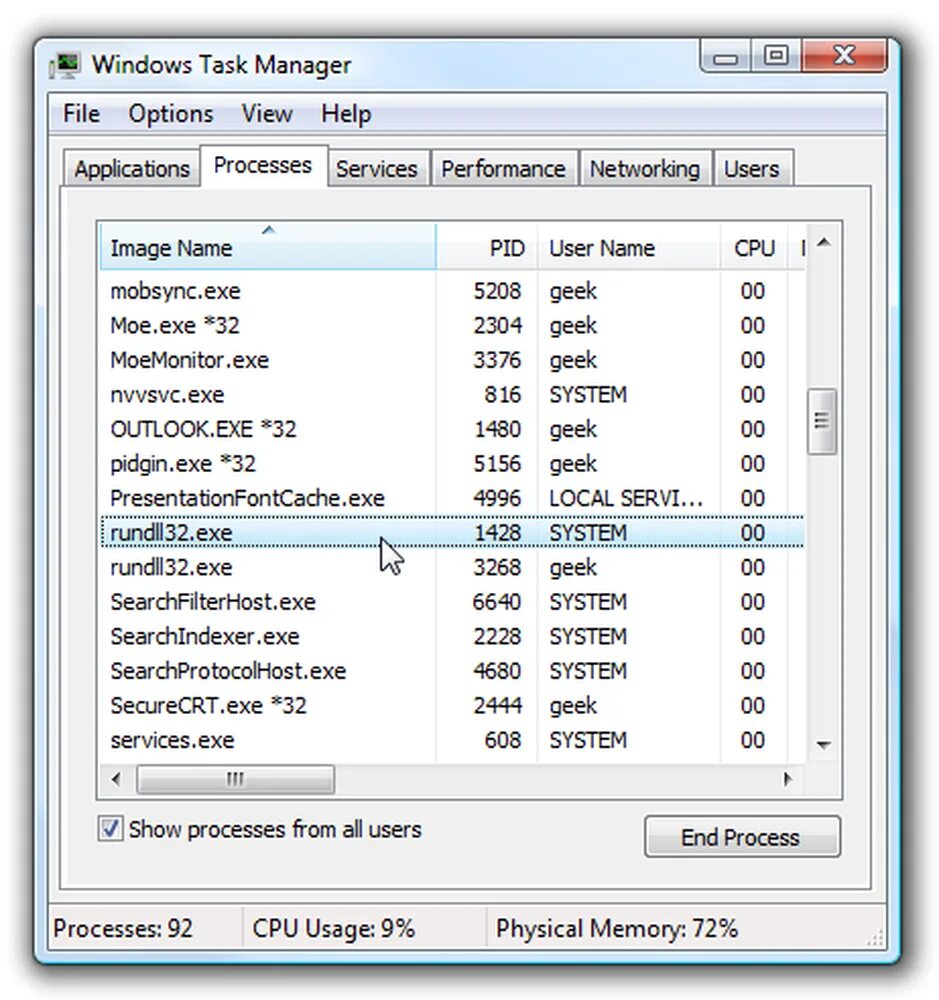The height and width of the screenshot is (1000, 939).
Task: Select the OUTLOOK.EXE *32 process
Action: click(452, 429)
